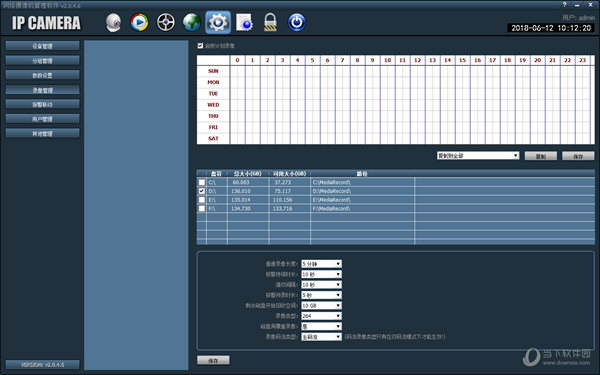Select the 60.003 total size cell
The width and height of the screenshot is (600, 375).
tap(248, 183)
